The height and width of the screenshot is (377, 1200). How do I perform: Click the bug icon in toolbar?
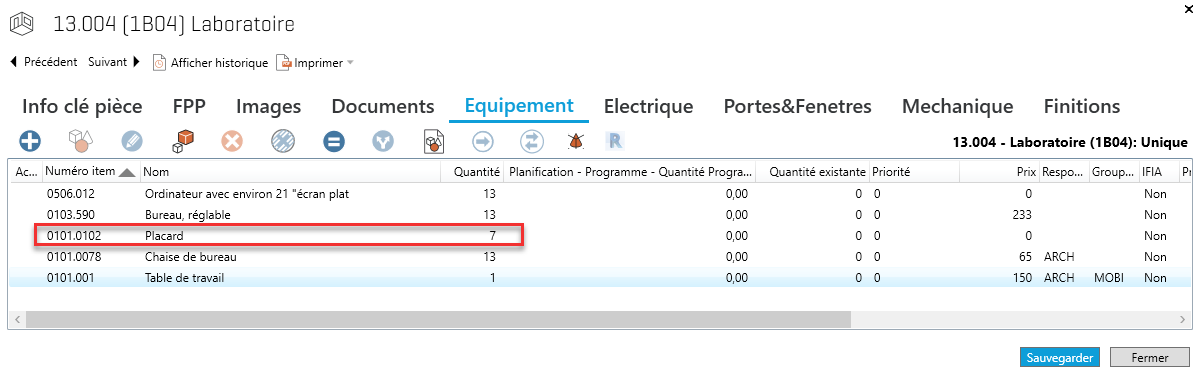576,142
